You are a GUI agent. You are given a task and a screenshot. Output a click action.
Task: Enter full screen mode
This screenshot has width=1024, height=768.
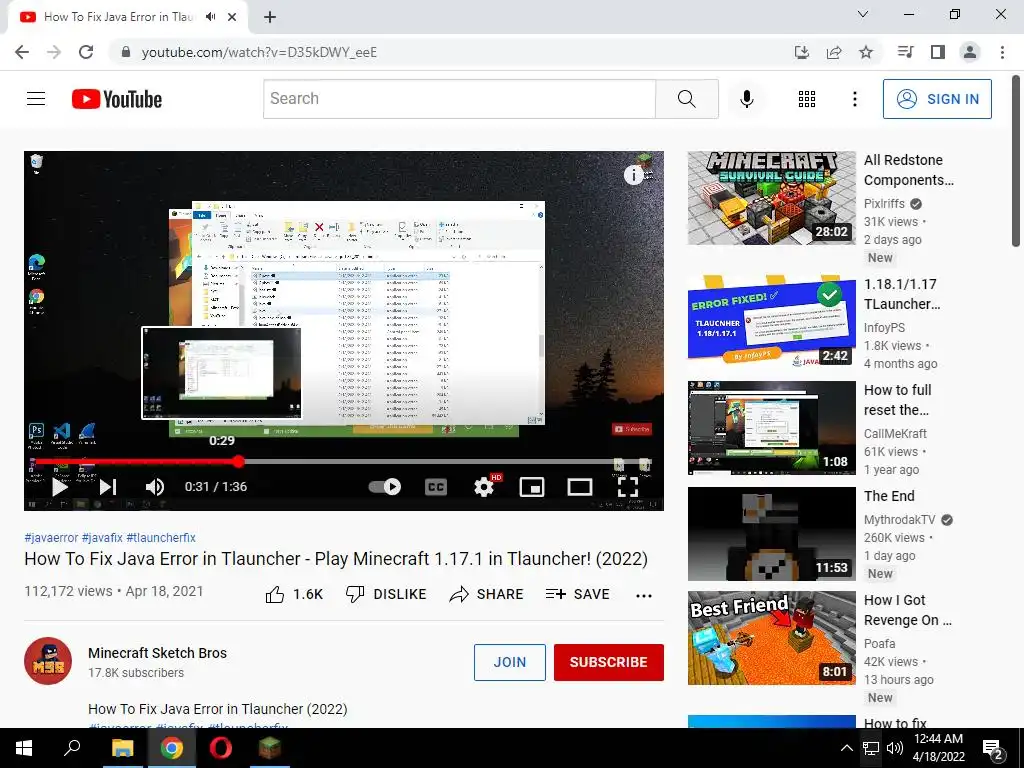point(628,487)
